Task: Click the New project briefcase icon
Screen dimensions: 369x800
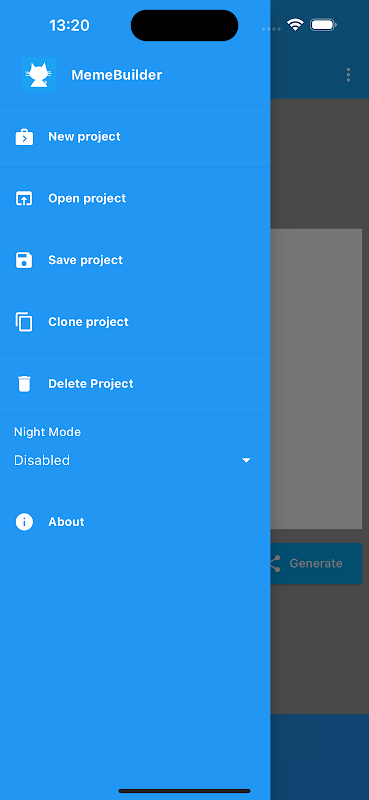Action: (24, 137)
